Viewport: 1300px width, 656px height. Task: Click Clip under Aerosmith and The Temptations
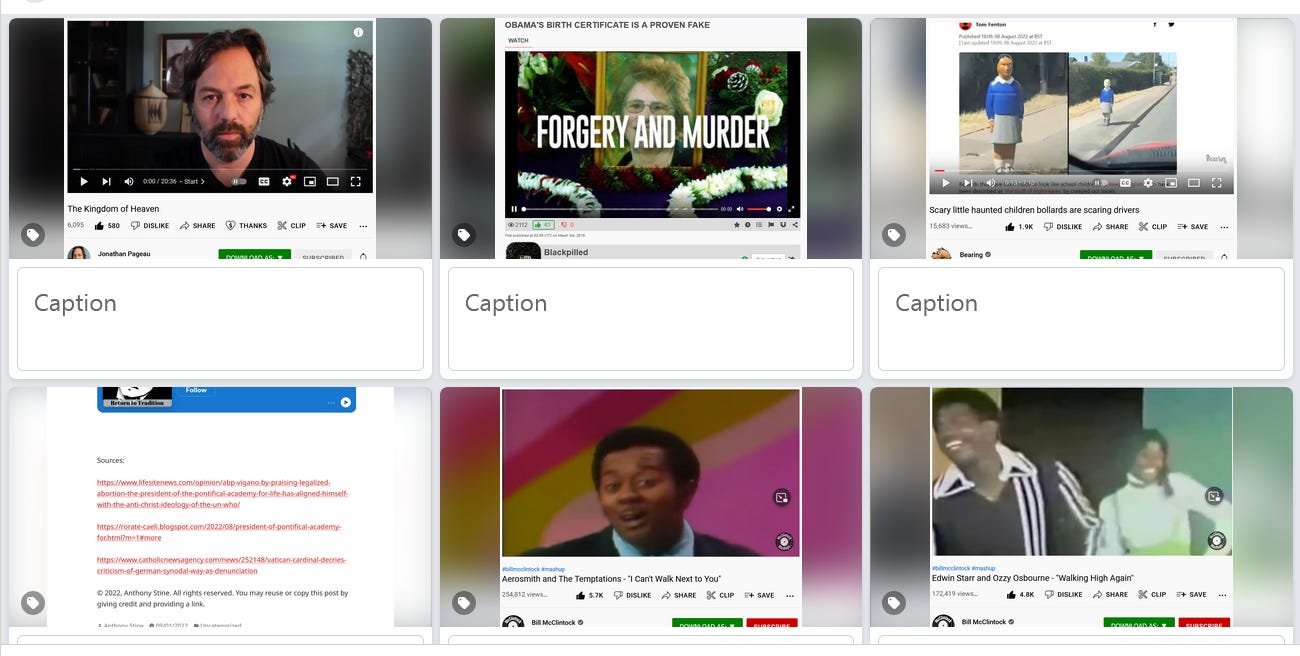720,595
